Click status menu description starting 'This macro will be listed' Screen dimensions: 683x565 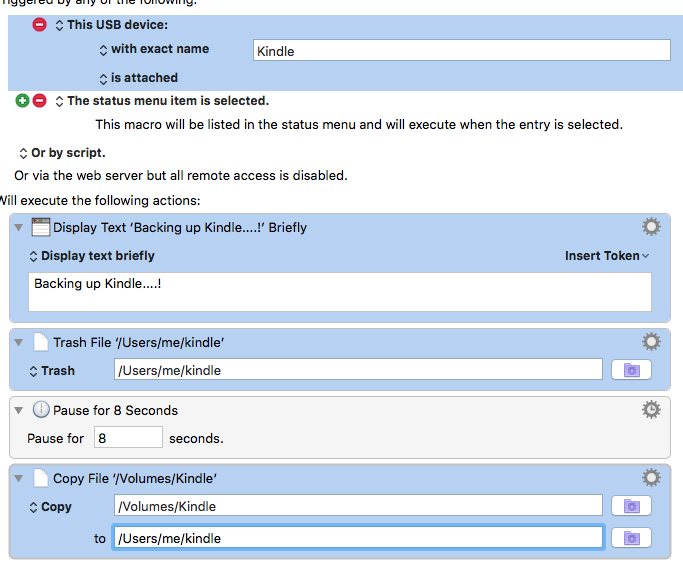[359, 125]
